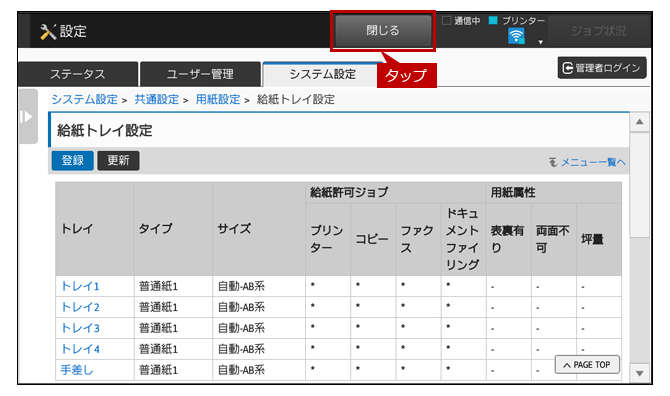Switch to the ユーザー管理 tab
This screenshot has width=670, height=396.
pos(200,74)
